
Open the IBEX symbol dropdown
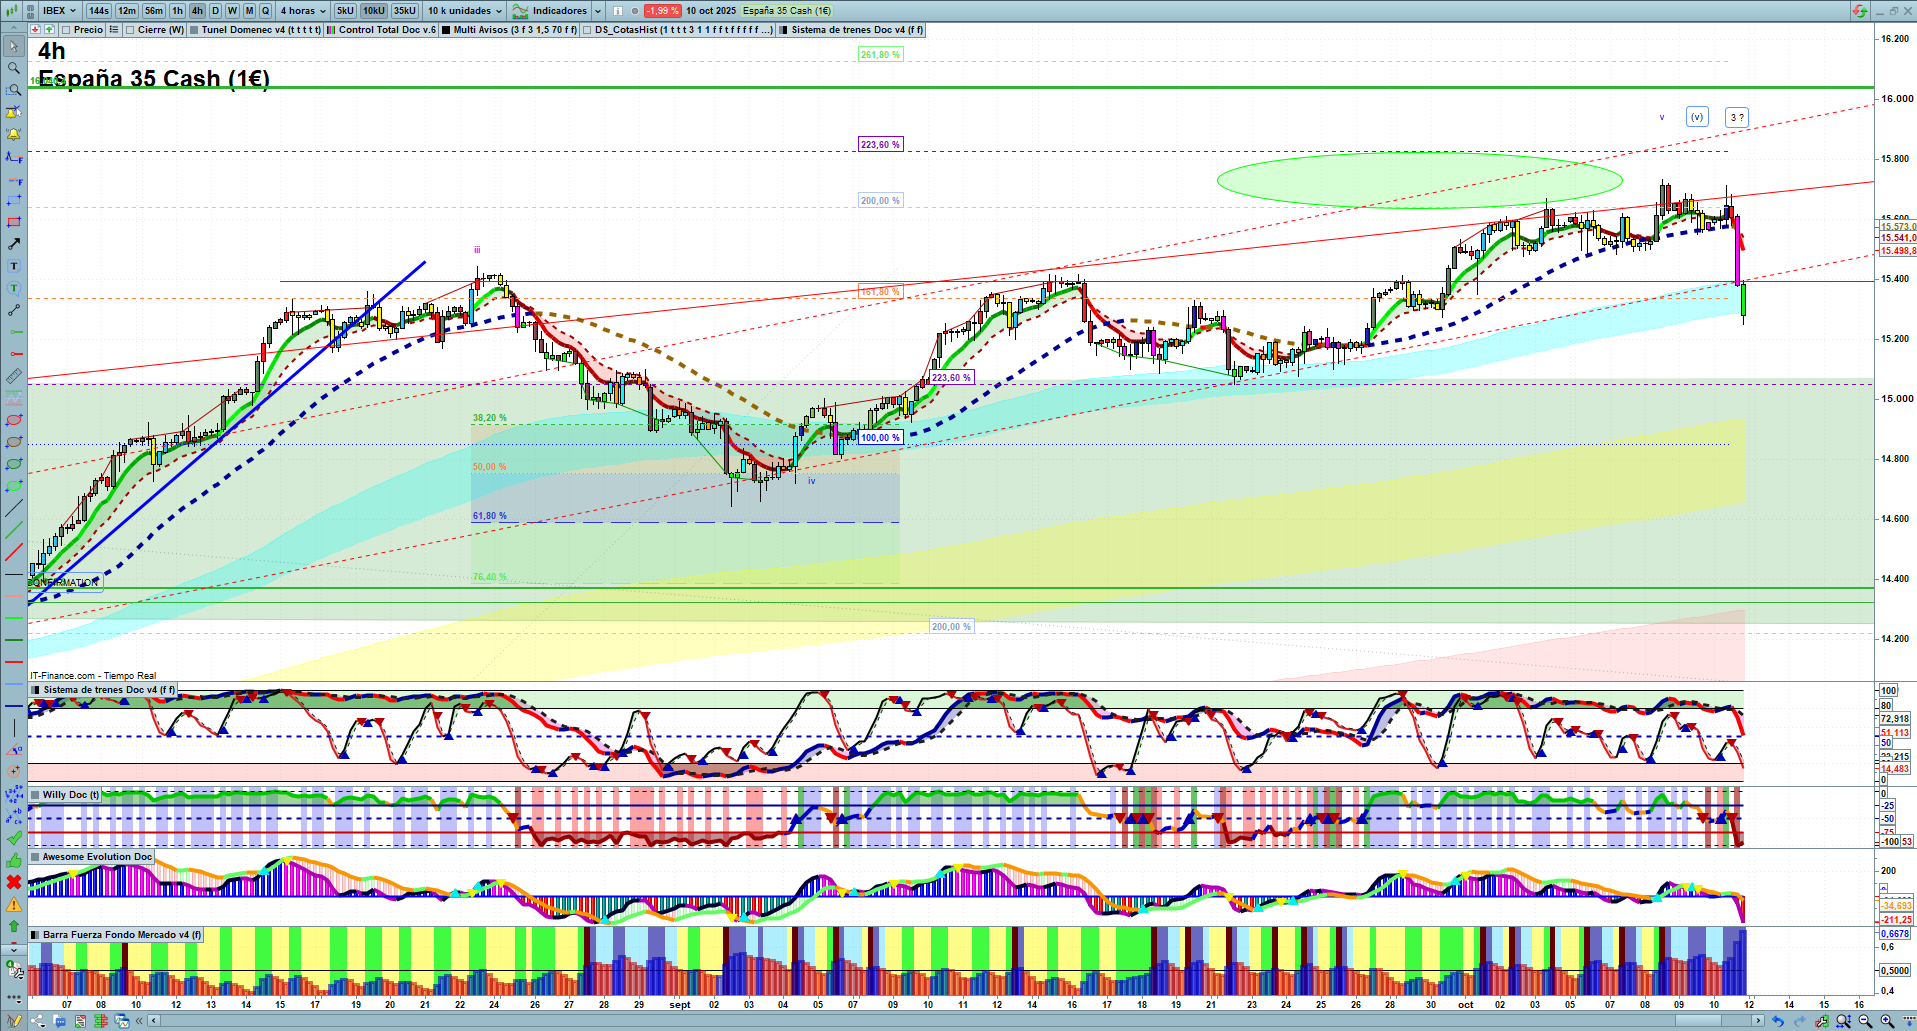(x=59, y=11)
